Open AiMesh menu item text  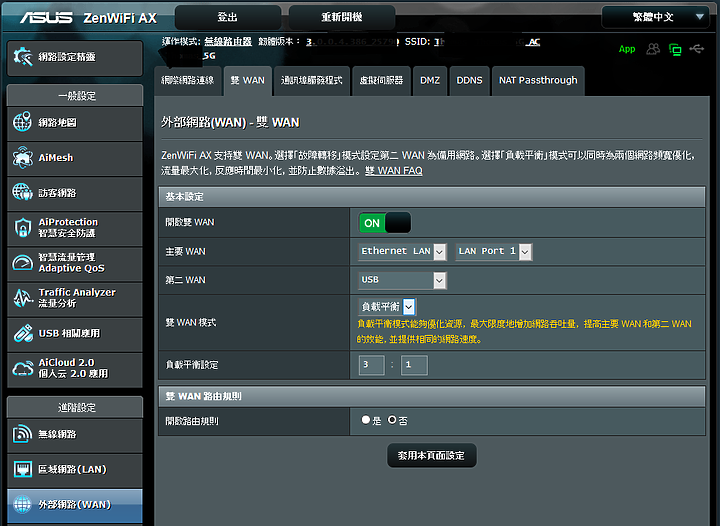(56, 158)
